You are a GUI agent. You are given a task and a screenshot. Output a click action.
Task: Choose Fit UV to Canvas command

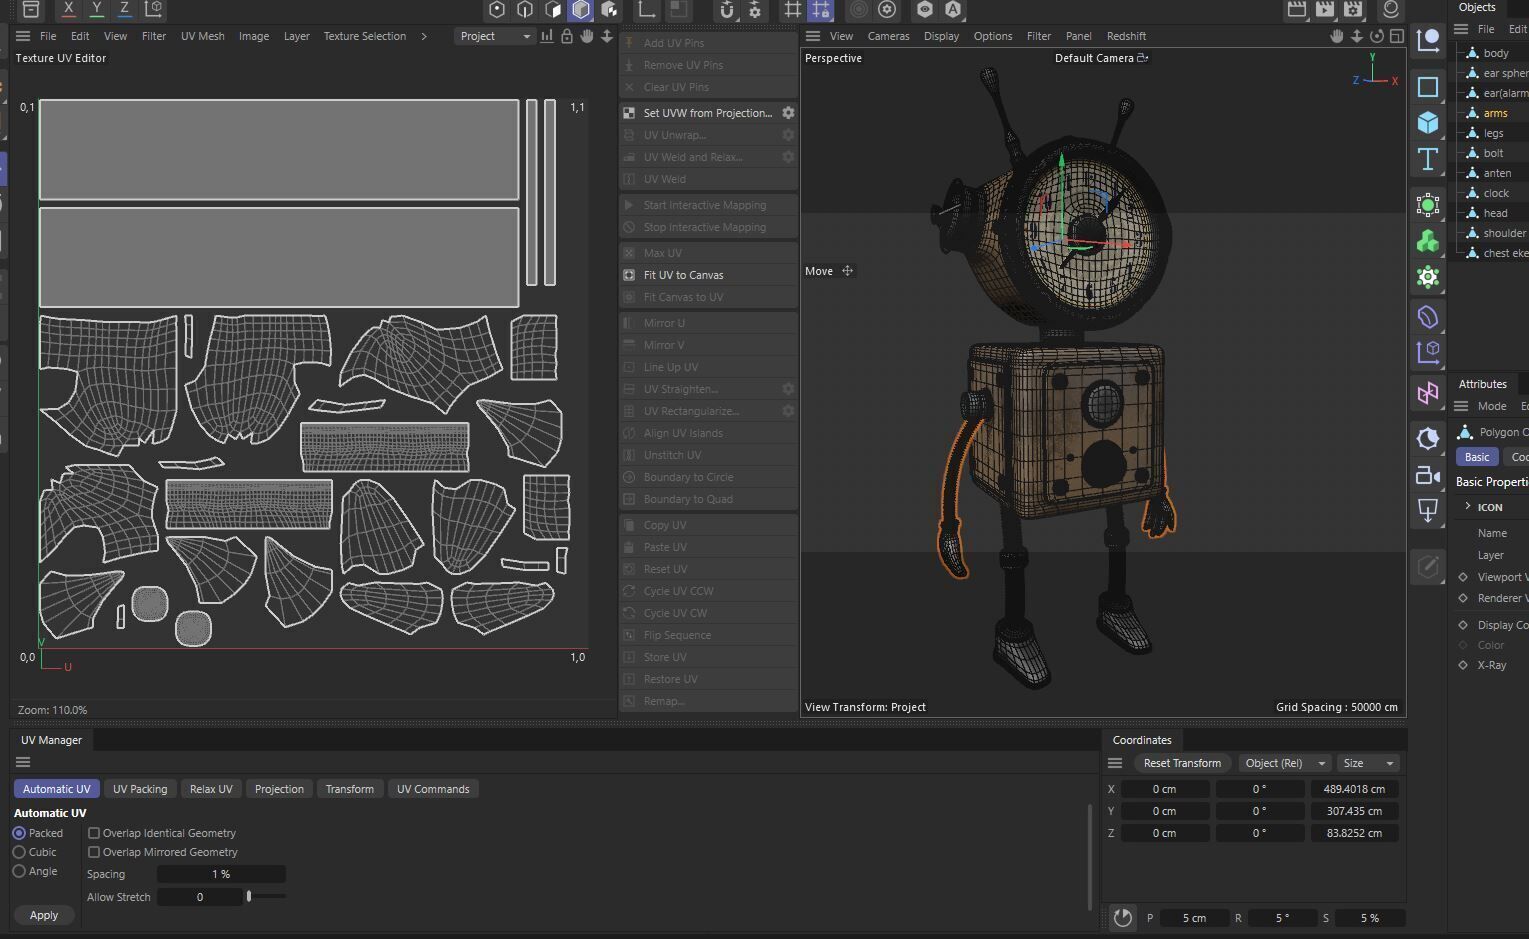pos(708,275)
